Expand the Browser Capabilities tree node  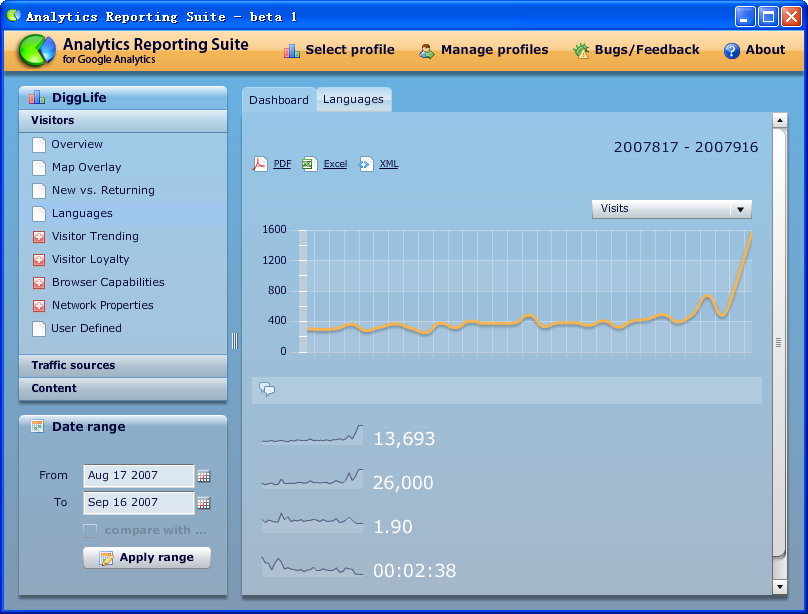click(39, 283)
